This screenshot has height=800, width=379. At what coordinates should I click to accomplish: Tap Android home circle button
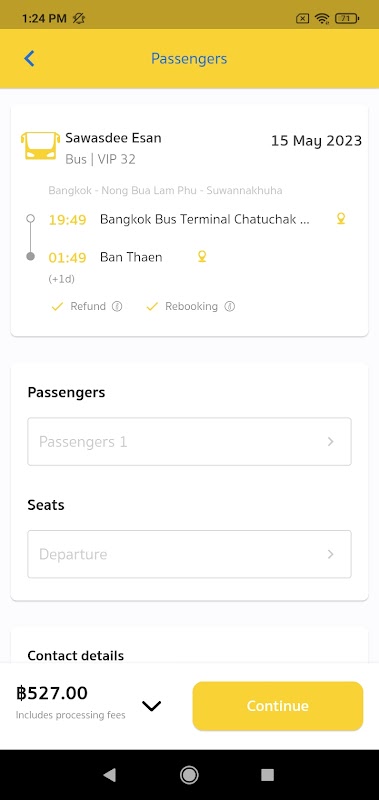189,775
